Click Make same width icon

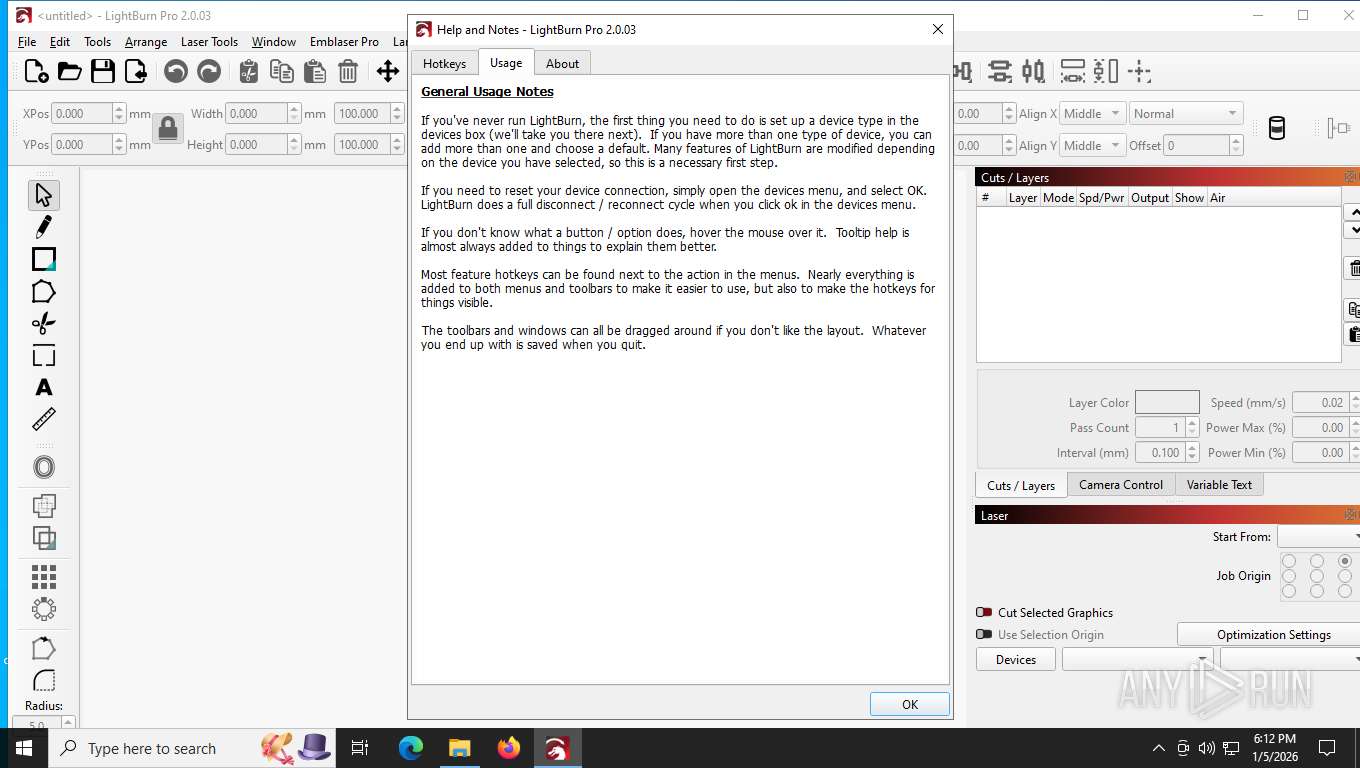(x=1072, y=71)
